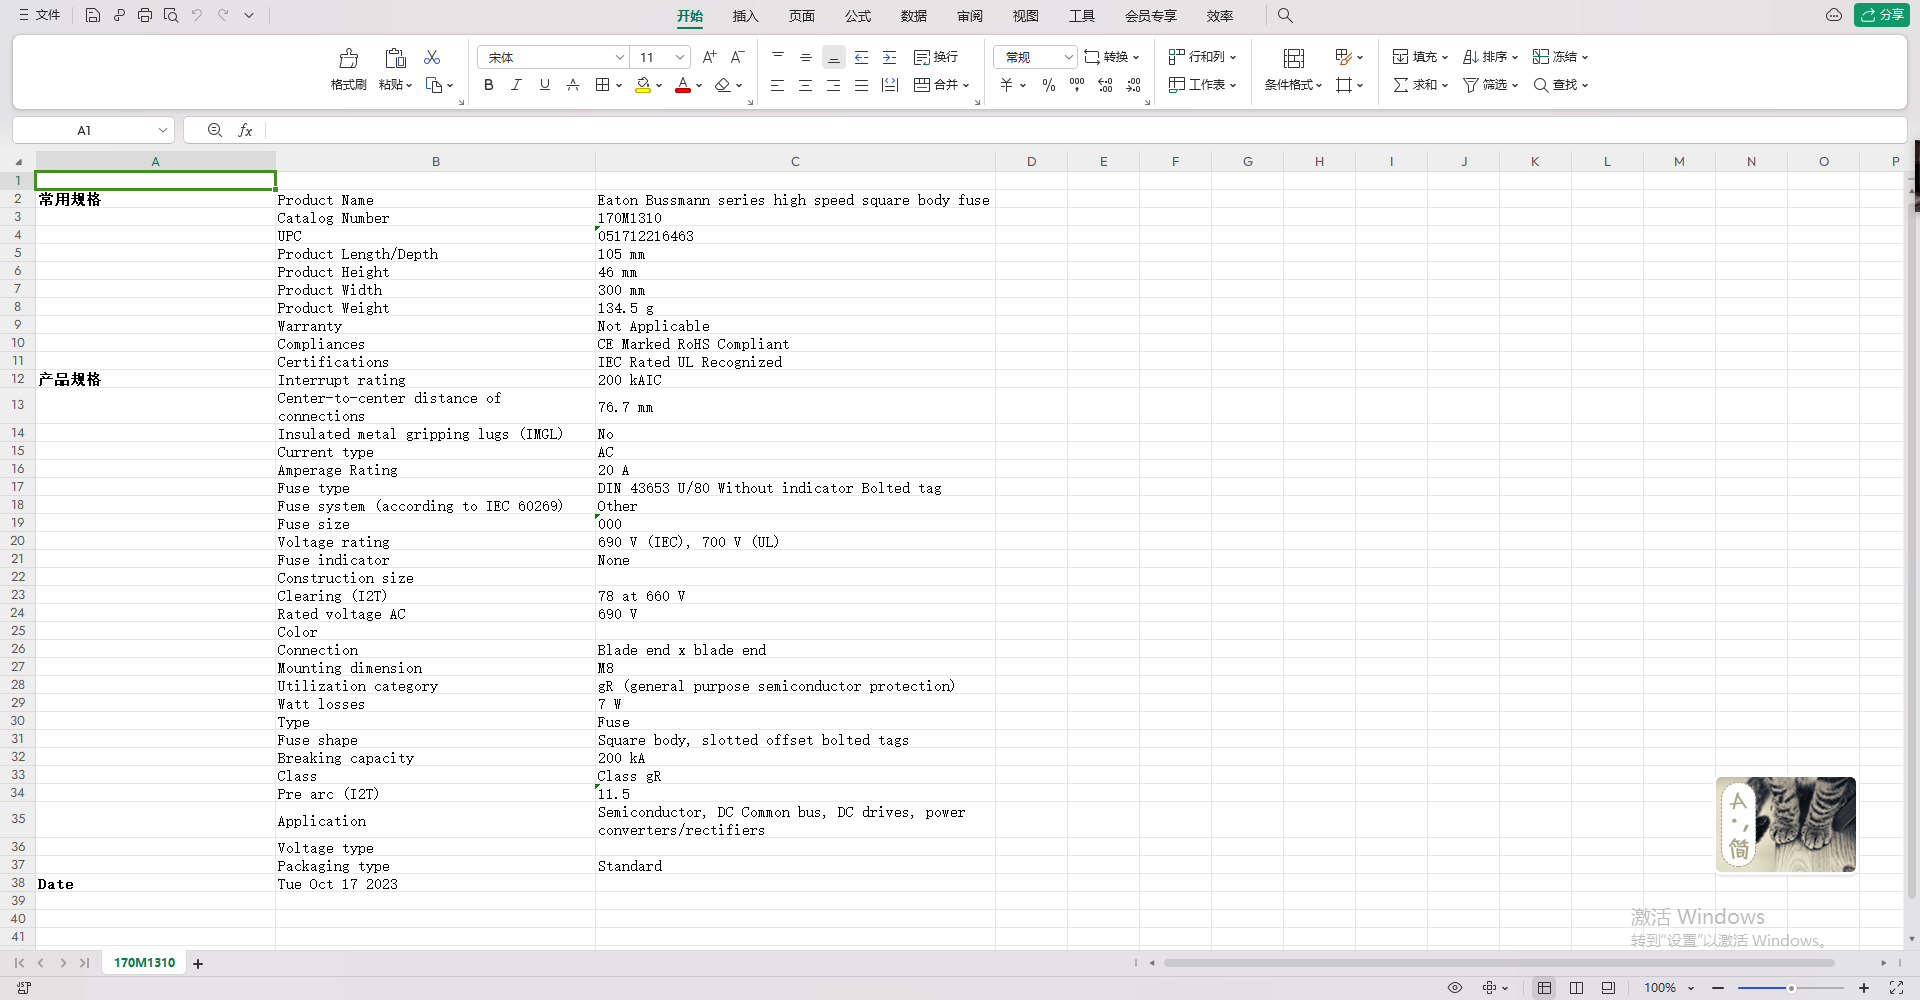This screenshot has height=1000, width=1920.
Task: Click the Save icon in the title bar
Action: [x=92, y=15]
